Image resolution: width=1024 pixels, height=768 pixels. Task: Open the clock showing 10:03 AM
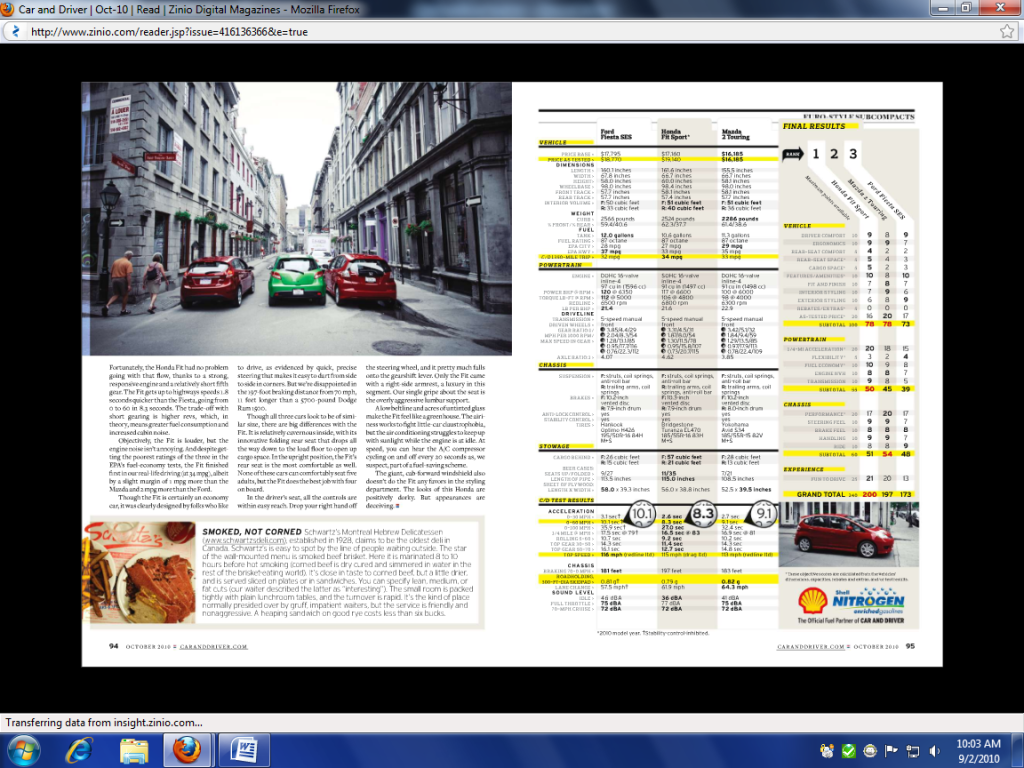pos(978,750)
